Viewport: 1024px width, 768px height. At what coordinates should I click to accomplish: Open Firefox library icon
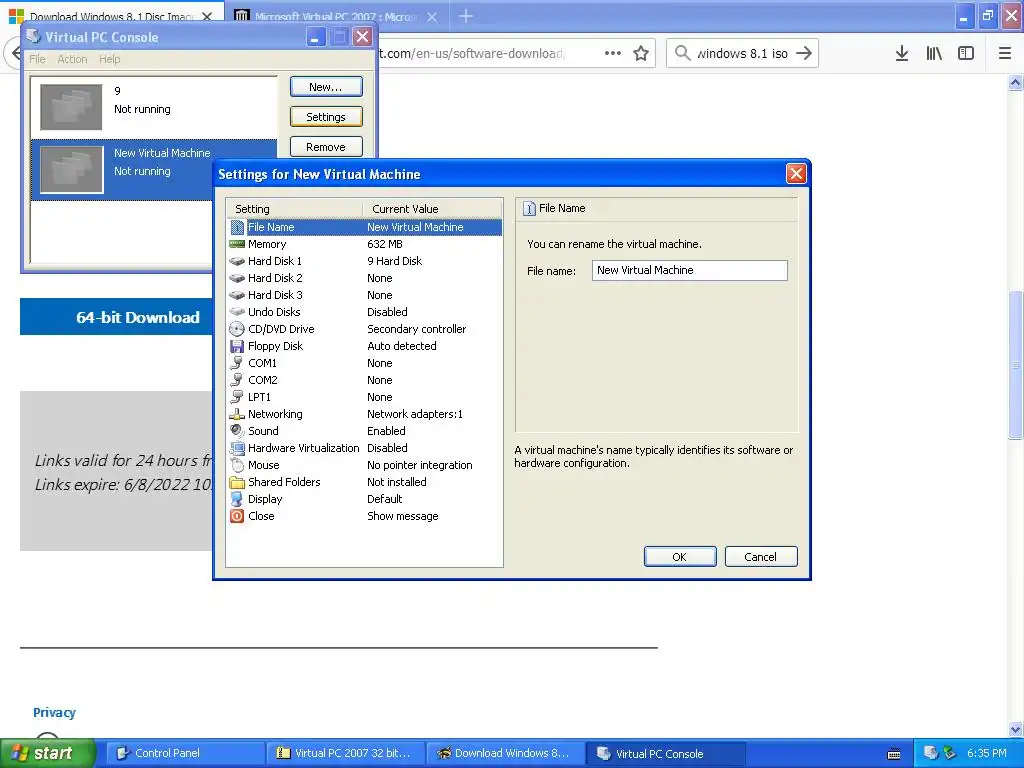[934, 54]
